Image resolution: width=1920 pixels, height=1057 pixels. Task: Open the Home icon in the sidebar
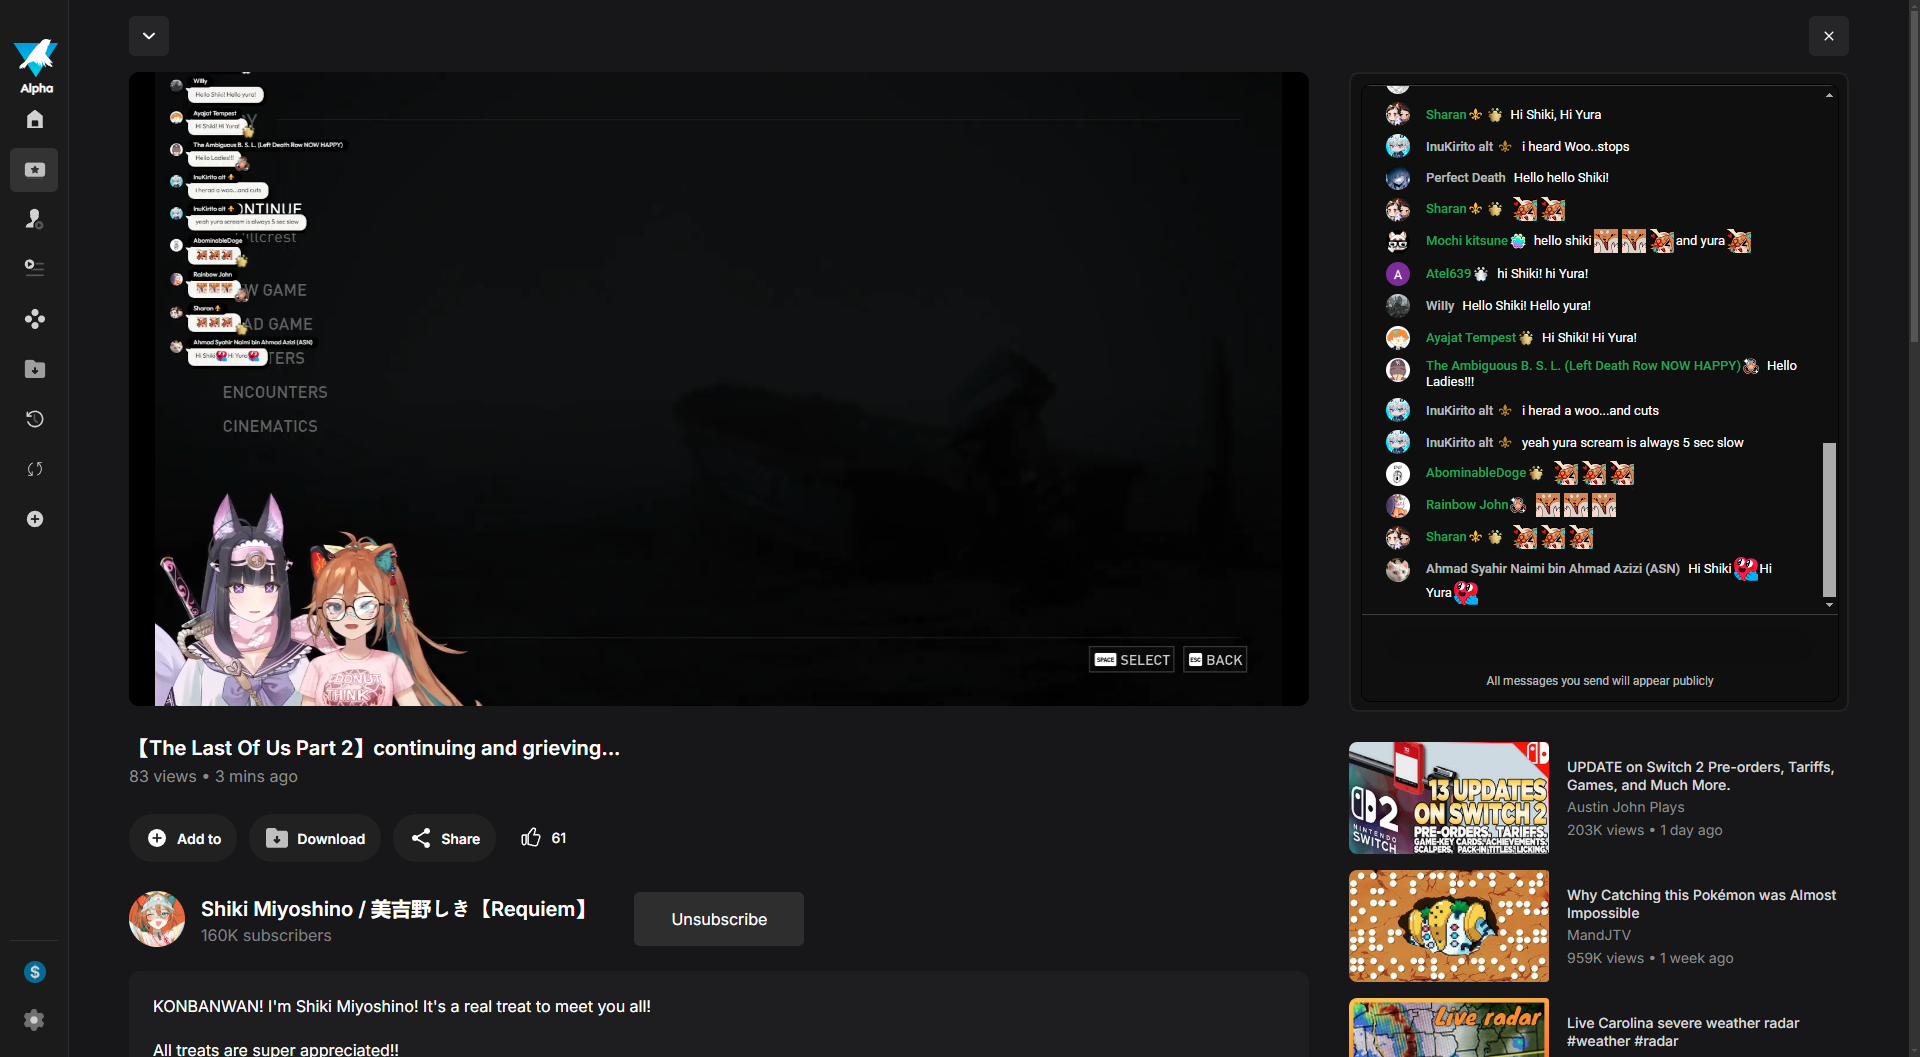click(x=34, y=120)
